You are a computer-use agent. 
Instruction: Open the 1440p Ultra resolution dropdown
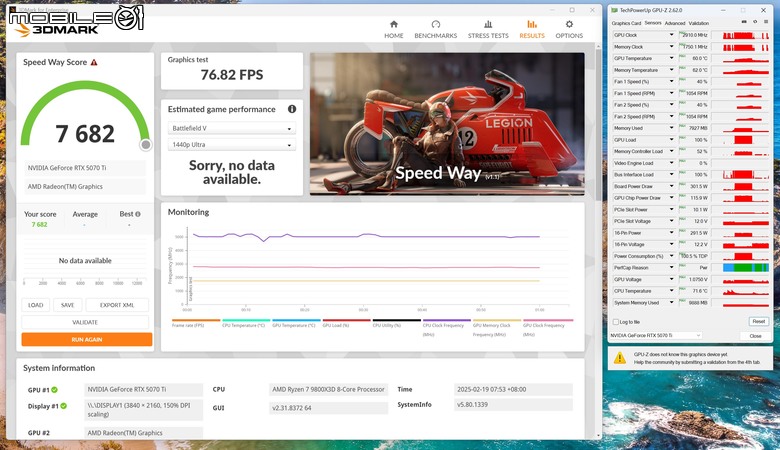[x=232, y=145]
